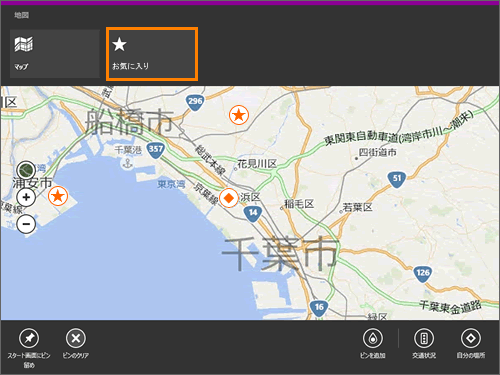Click ピンのクリア clear pins button
The image size is (500, 375).
[76, 343]
